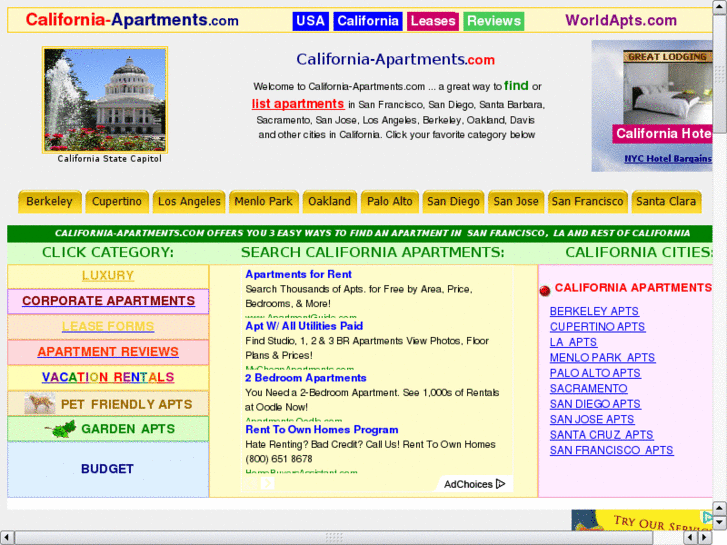Open SAN JOSE APTS link
Viewport: 727px width, 545px height.
(592, 420)
